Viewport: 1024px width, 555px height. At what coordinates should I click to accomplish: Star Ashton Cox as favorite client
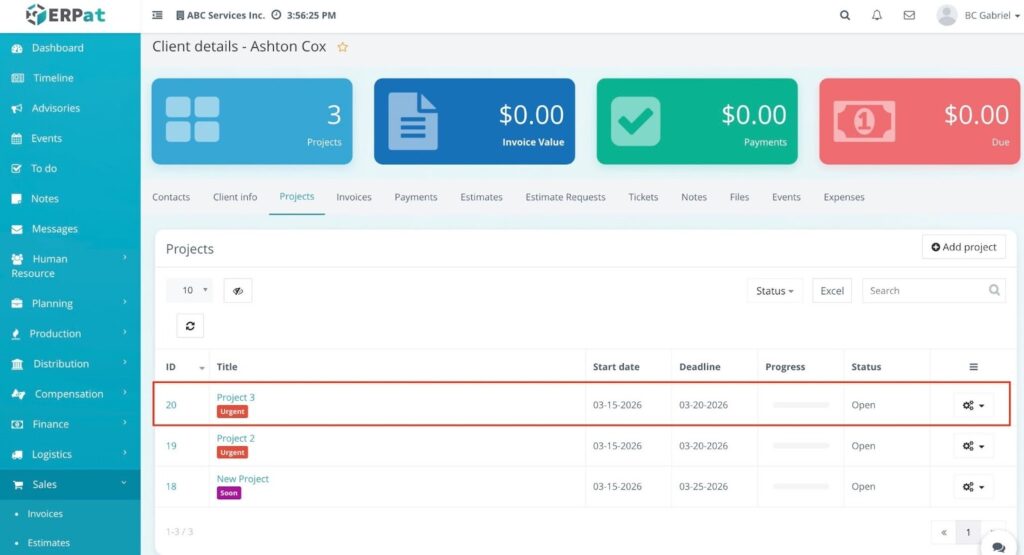[x=343, y=47]
